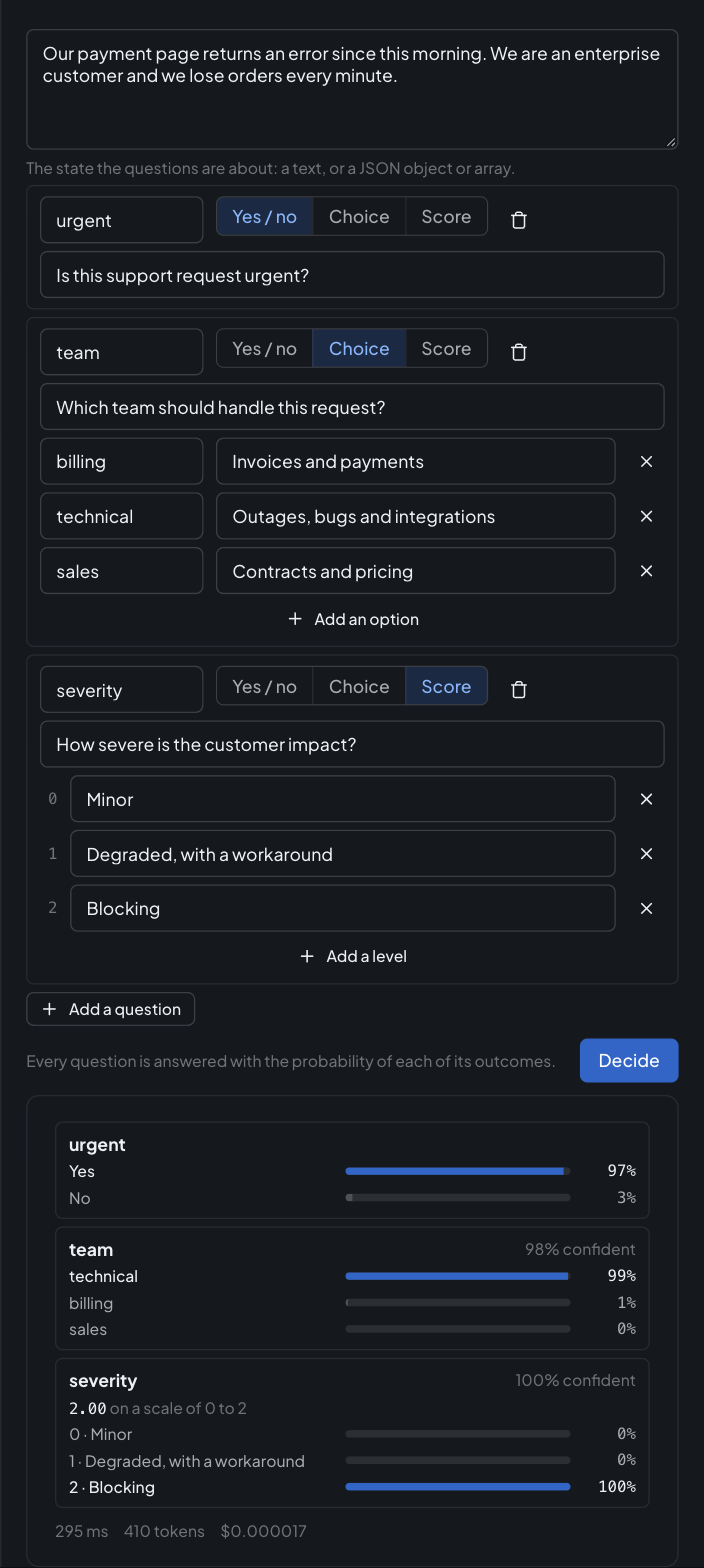This screenshot has height=1568, width=704.
Task: Delete the urgent question with trash icon
Action: [519, 220]
